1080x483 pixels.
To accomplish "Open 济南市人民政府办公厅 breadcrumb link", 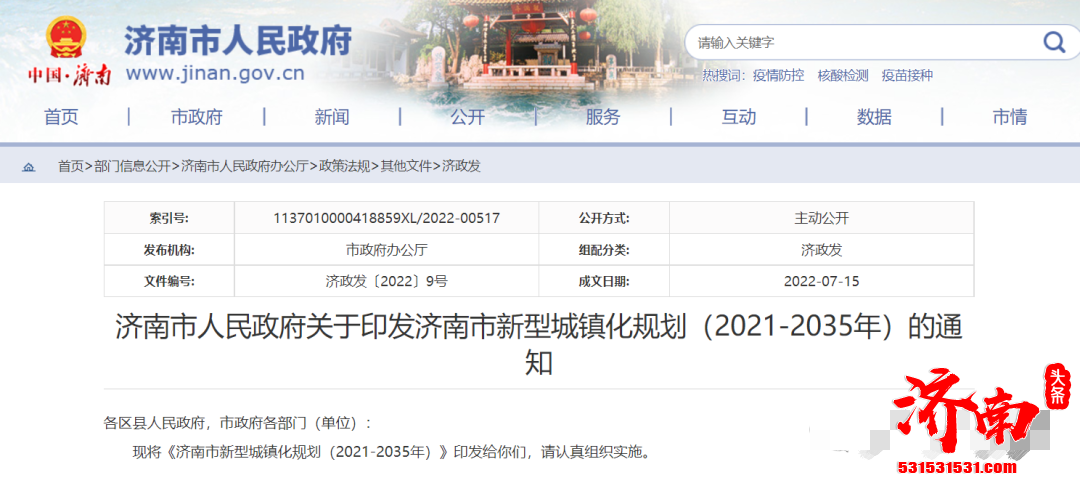I will point(244,167).
